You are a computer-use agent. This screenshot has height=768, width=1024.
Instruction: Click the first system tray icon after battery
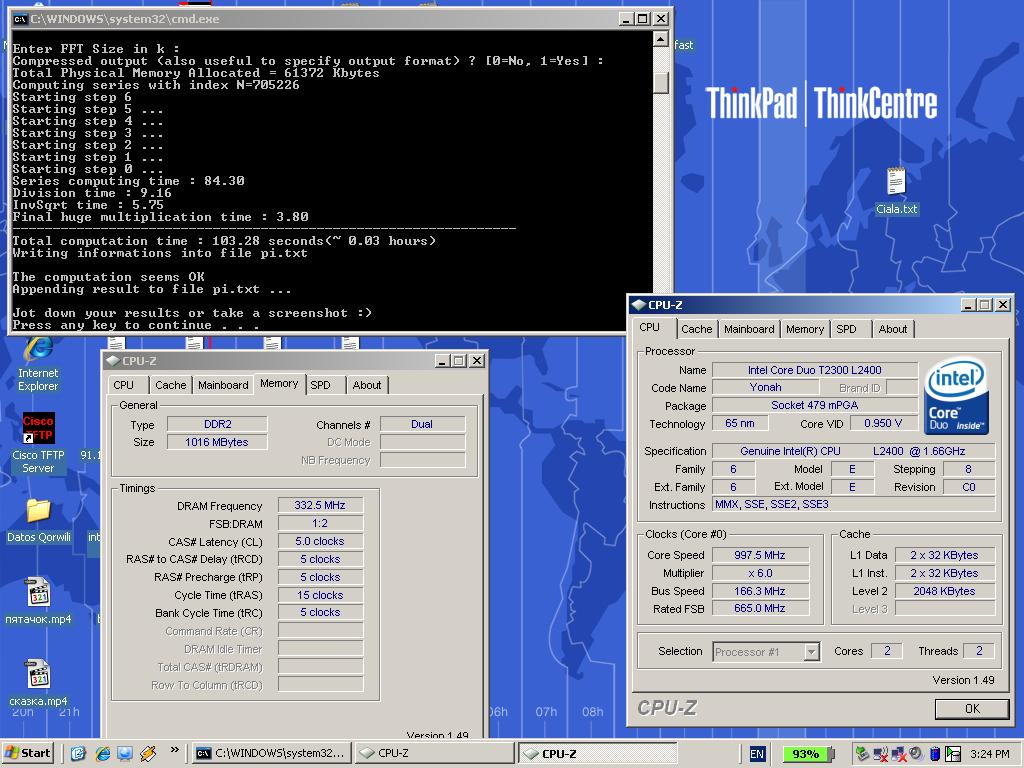(x=863, y=754)
